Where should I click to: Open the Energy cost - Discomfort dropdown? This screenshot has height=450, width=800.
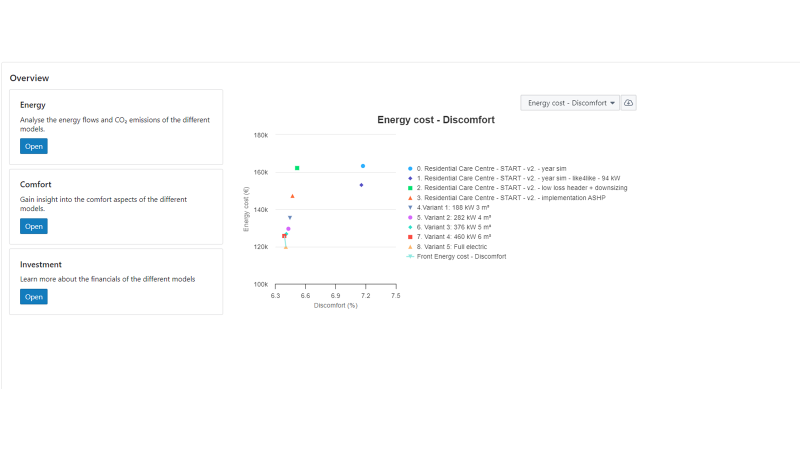(x=570, y=103)
